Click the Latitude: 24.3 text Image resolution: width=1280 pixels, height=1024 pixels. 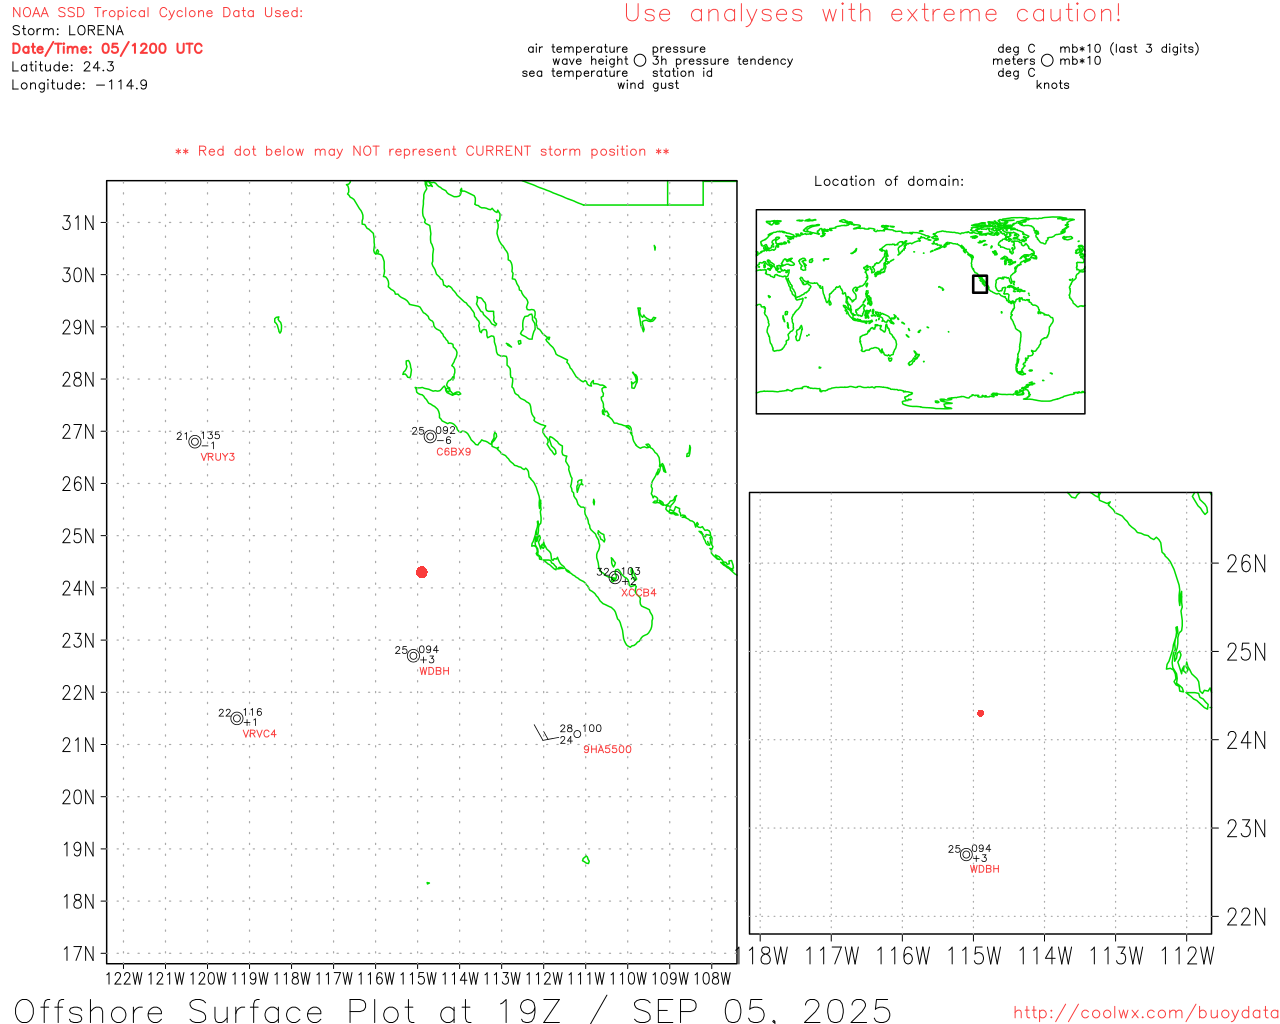[x=63, y=67]
